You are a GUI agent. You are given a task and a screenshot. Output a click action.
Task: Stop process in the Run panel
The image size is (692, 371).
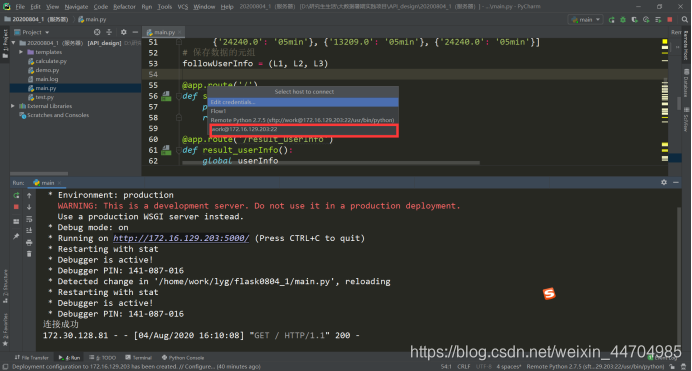(x=16, y=206)
